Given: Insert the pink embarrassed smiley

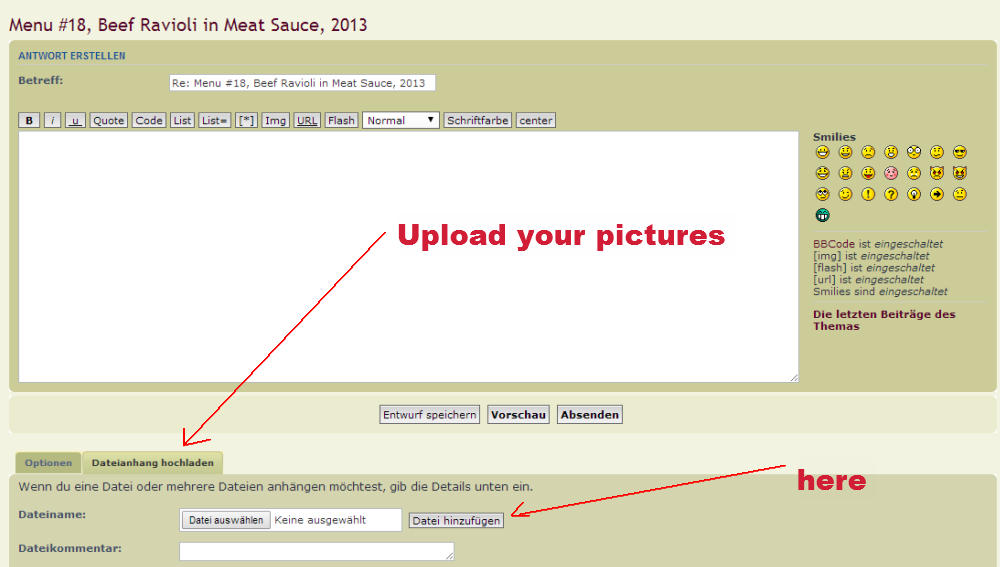Looking at the screenshot, I should click(891, 173).
